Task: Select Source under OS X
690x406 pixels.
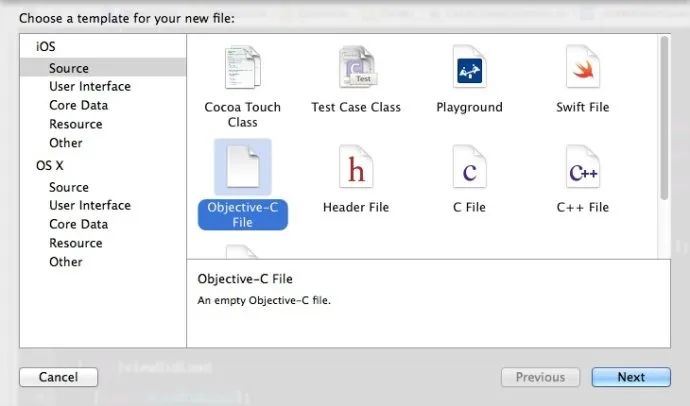Action: click(69, 187)
